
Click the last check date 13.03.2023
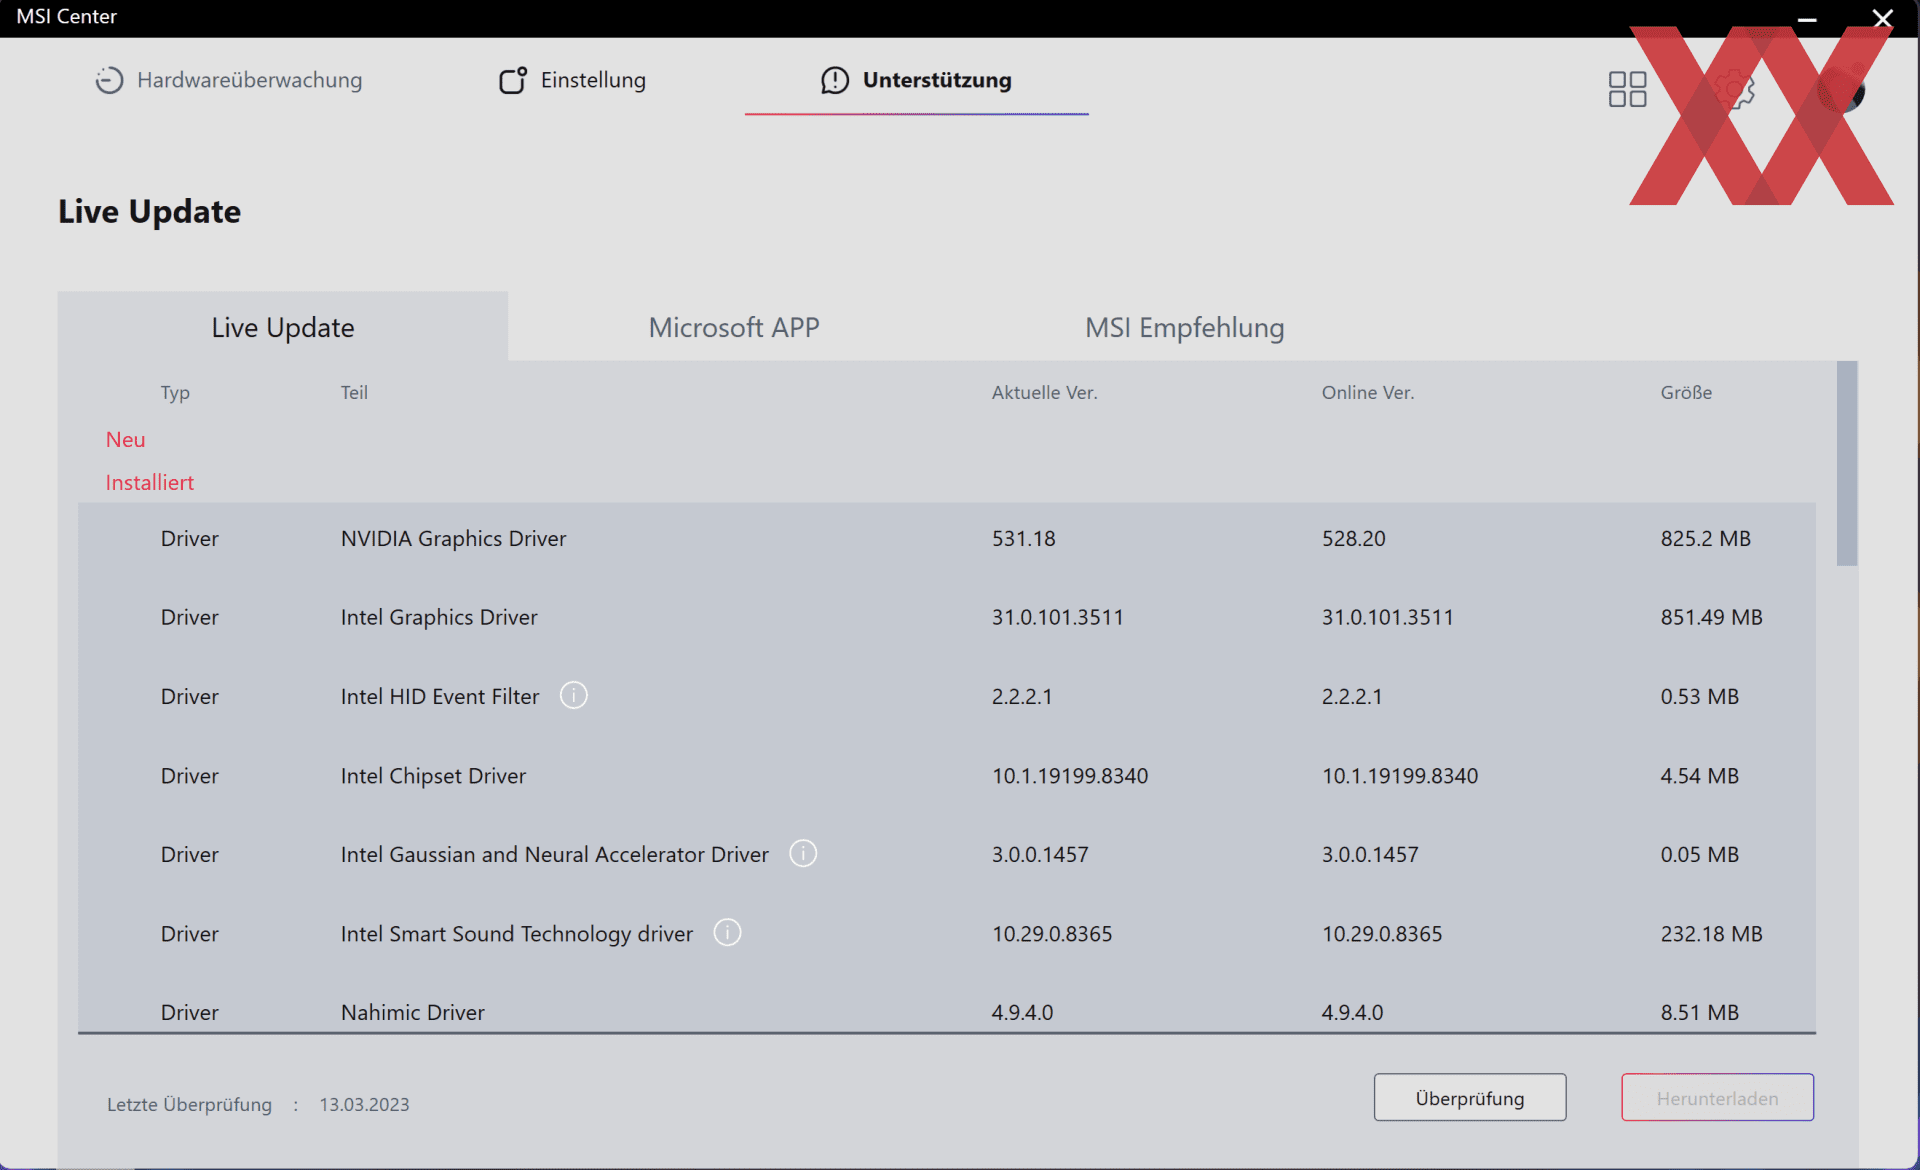tap(365, 1105)
